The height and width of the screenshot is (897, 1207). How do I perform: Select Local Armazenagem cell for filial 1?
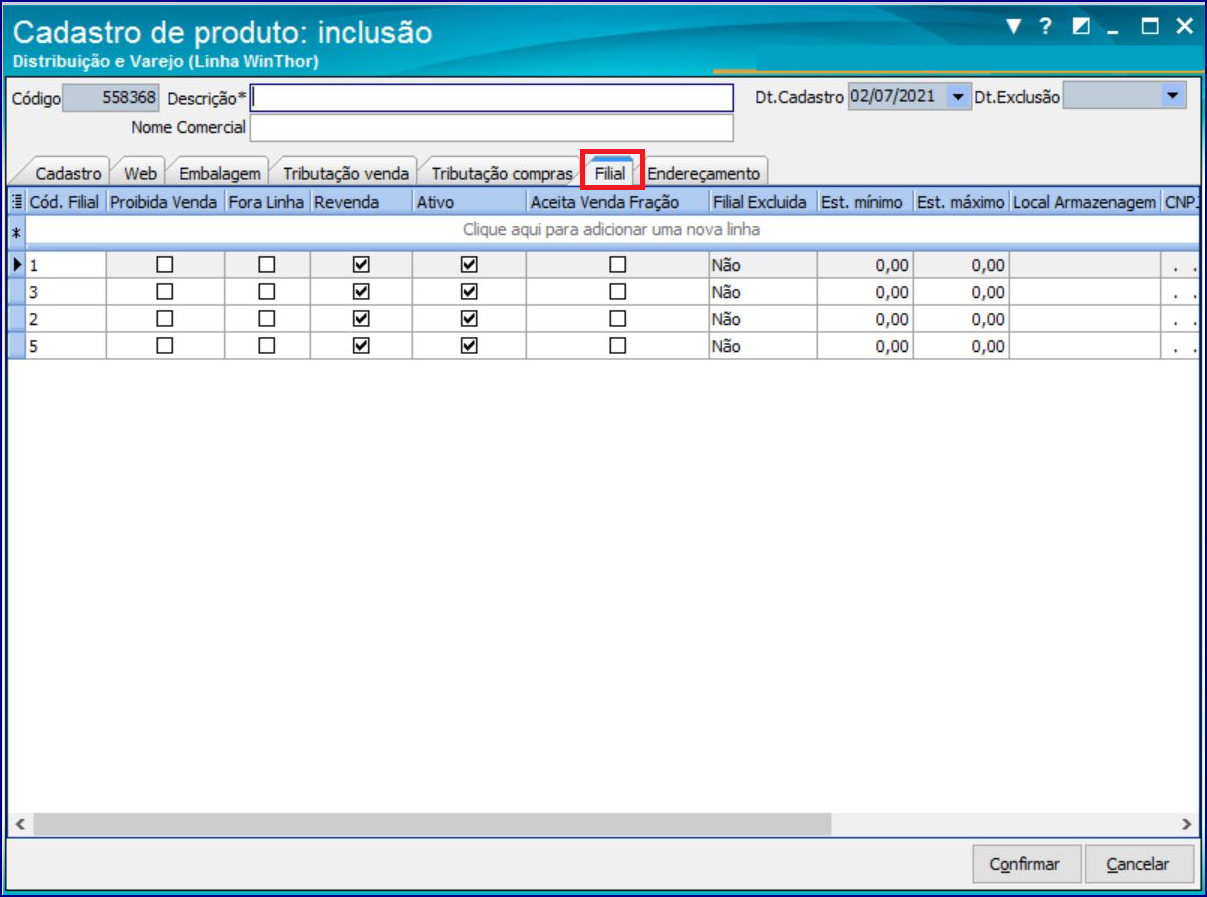click(x=1085, y=265)
